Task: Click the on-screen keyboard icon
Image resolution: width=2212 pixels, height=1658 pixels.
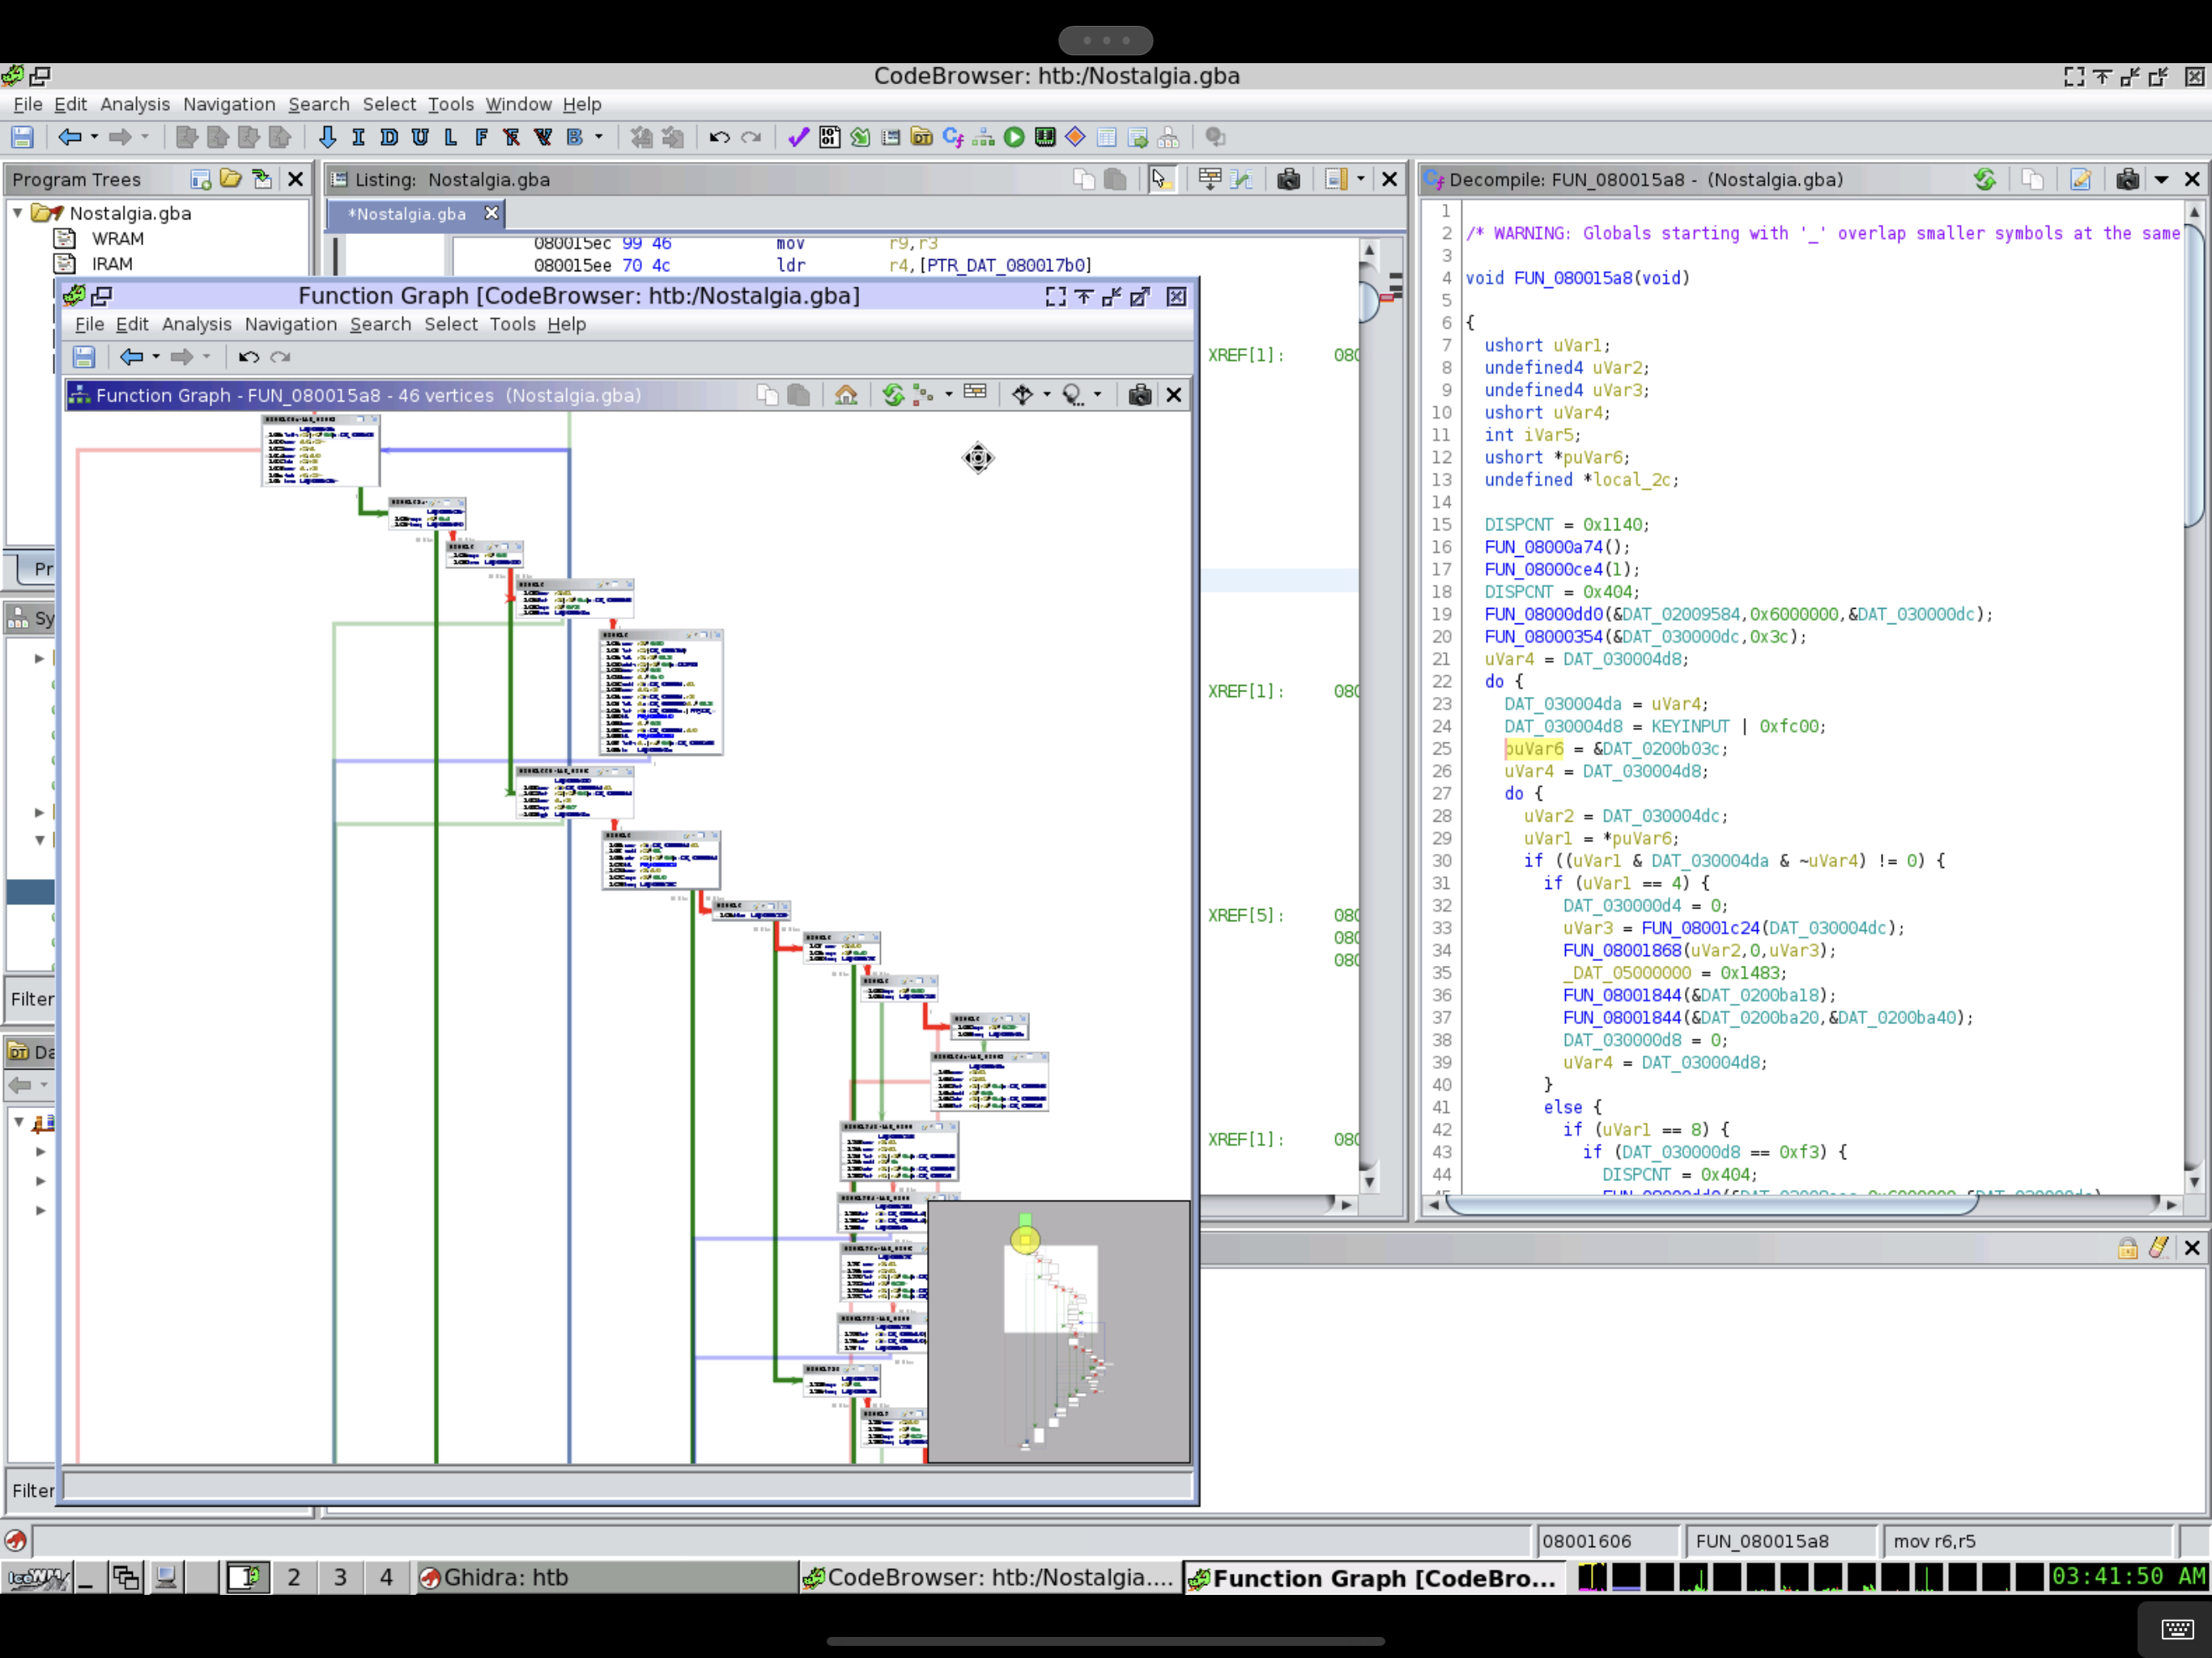Action: [x=2177, y=1629]
